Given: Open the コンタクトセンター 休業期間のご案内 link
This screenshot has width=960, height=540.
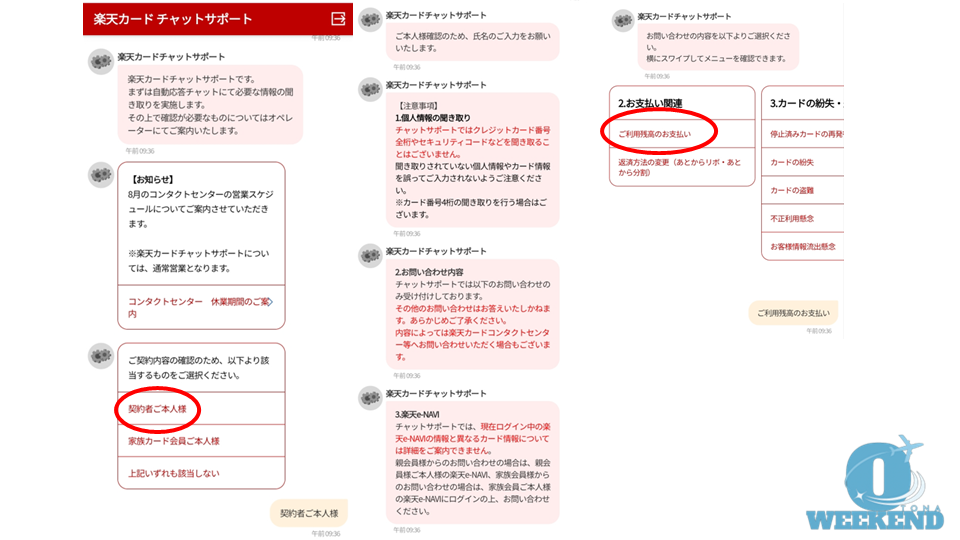Looking at the screenshot, I should [201, 307].
